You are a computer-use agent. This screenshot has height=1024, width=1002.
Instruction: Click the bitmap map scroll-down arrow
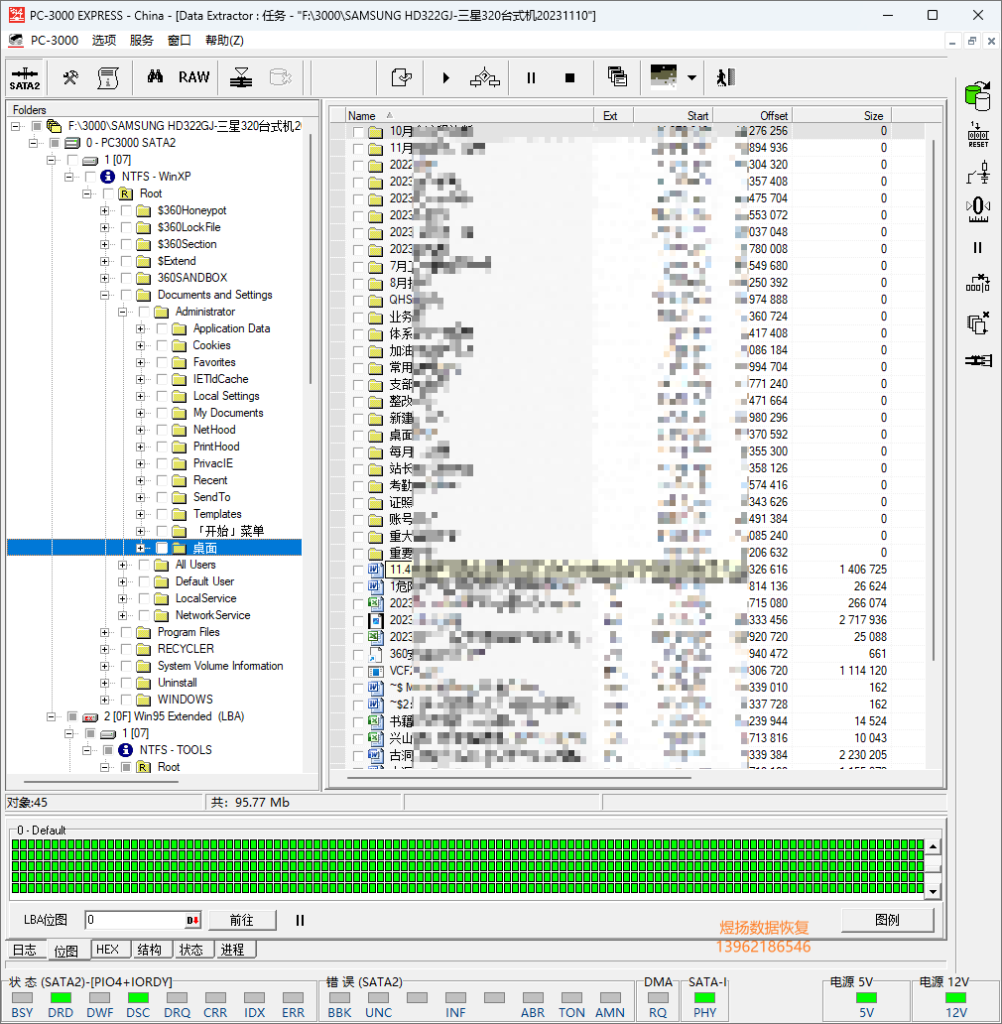coord(933,891)
